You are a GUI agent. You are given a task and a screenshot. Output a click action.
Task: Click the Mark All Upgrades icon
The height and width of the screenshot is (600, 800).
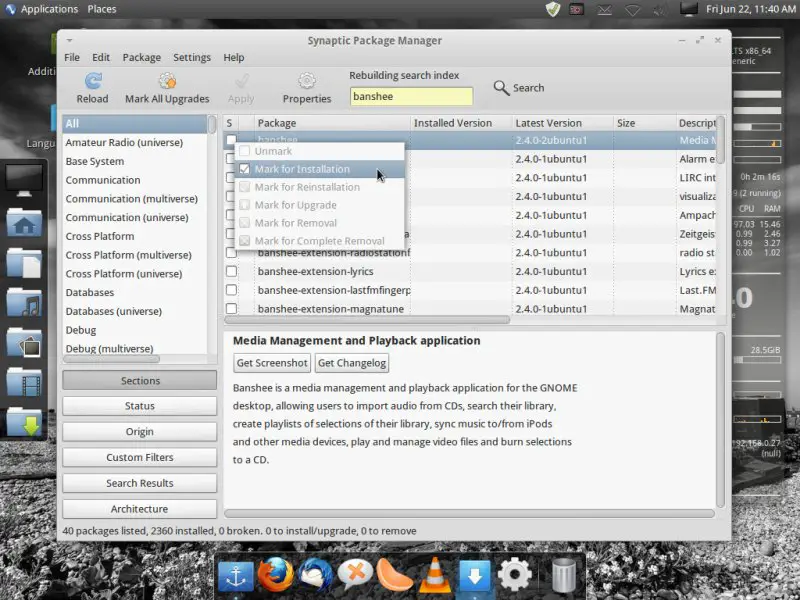(167, 81)
